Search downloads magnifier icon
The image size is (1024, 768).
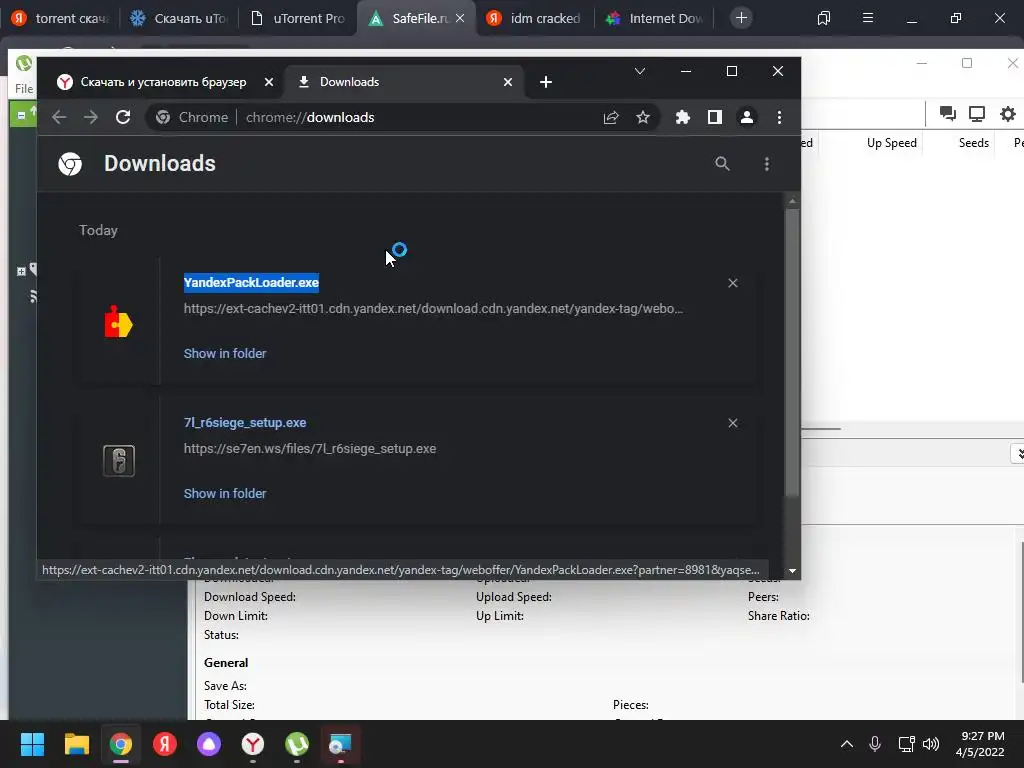click(722, 163)
